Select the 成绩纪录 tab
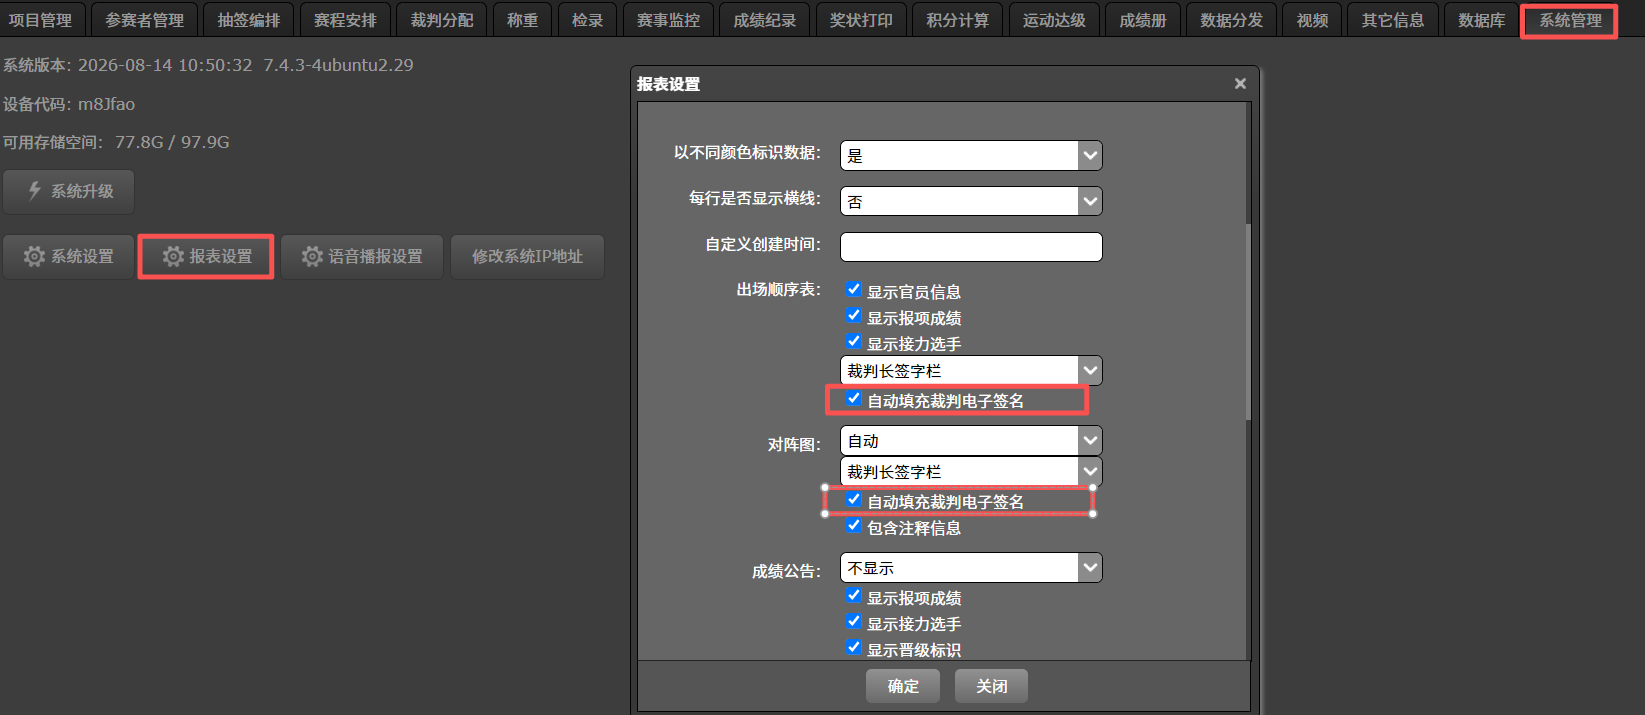Image resolution: width=1645 pixels, height=715 pixels. 765,20
